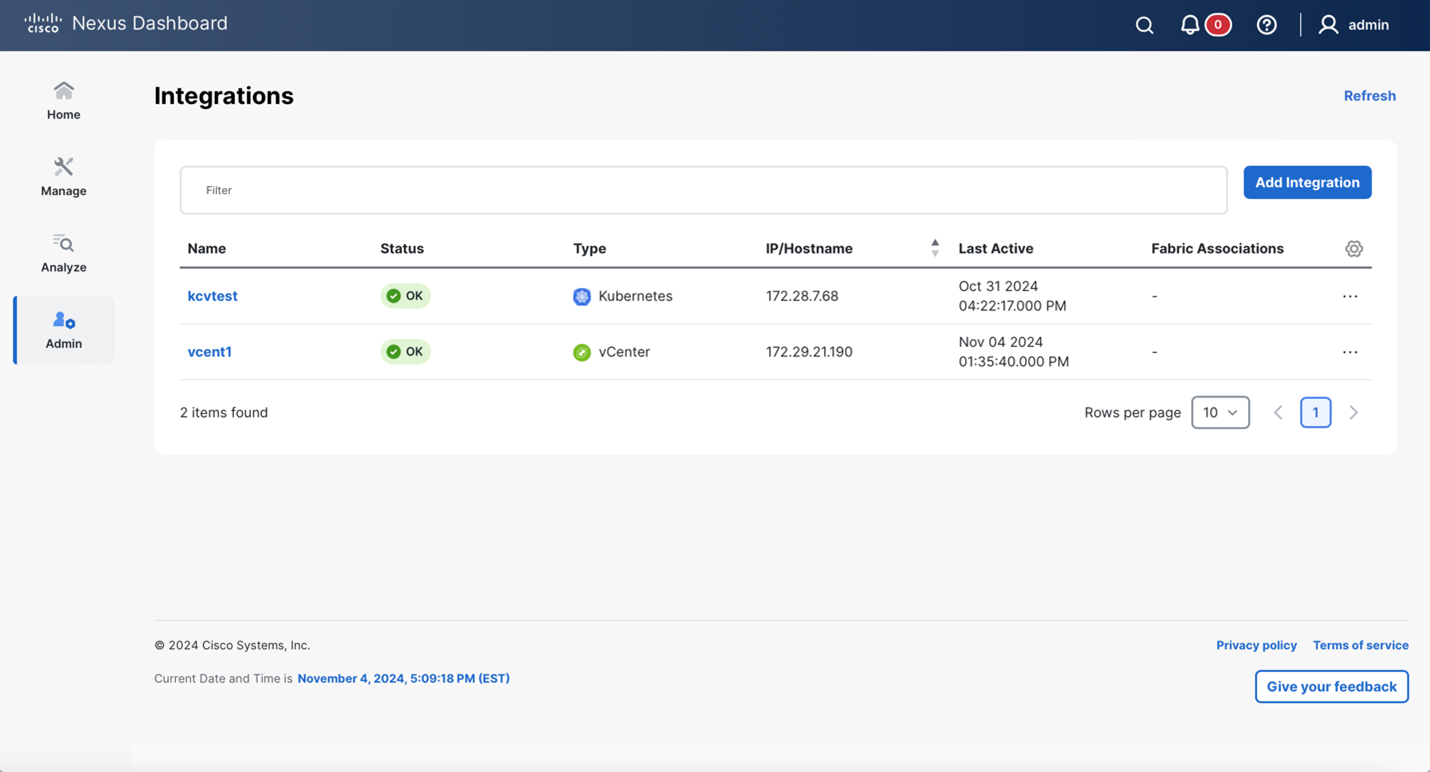Go to Home in the sidebar
The height and width of the screenshot is (772, 1430).
63,101
